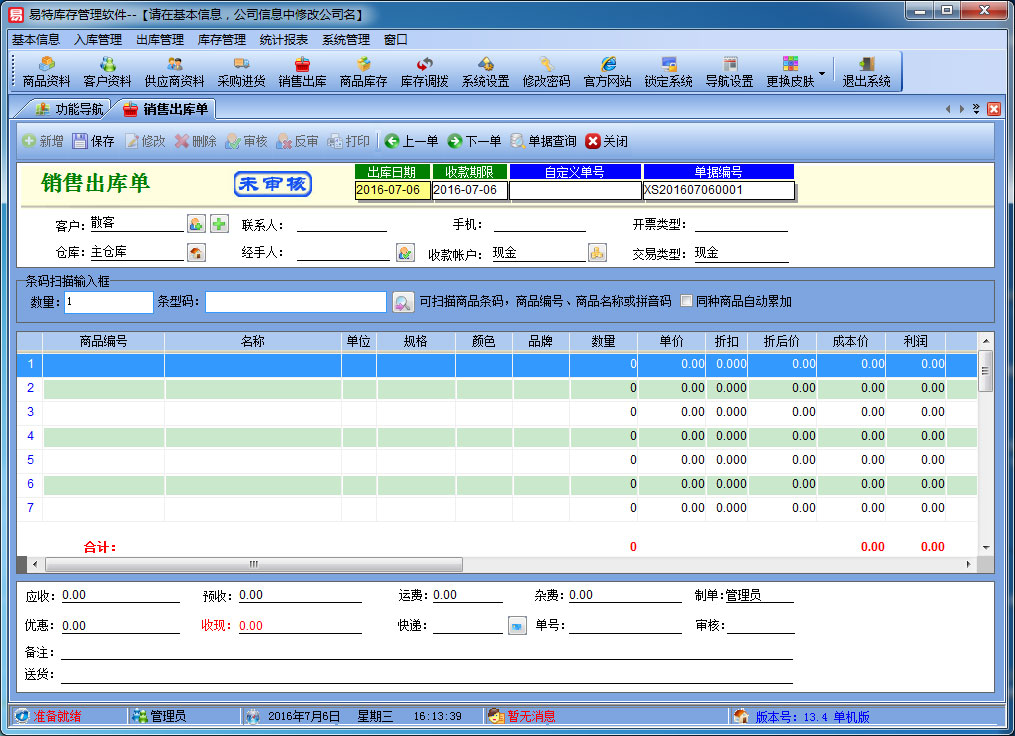Click 单据查询 button
This screenshot has width=1015, height=736.
point(543,142)
